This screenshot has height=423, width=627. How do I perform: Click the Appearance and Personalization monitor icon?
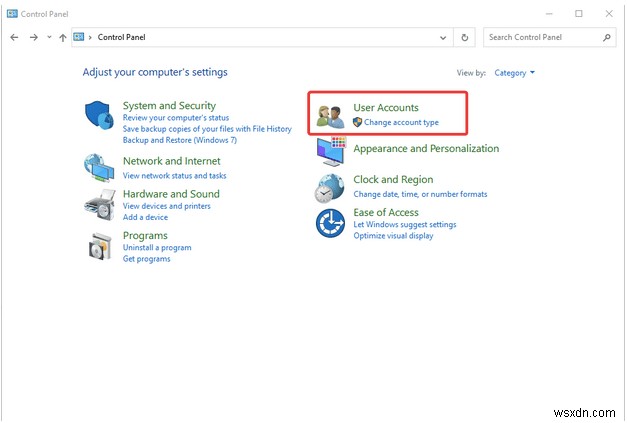(330, 152)
